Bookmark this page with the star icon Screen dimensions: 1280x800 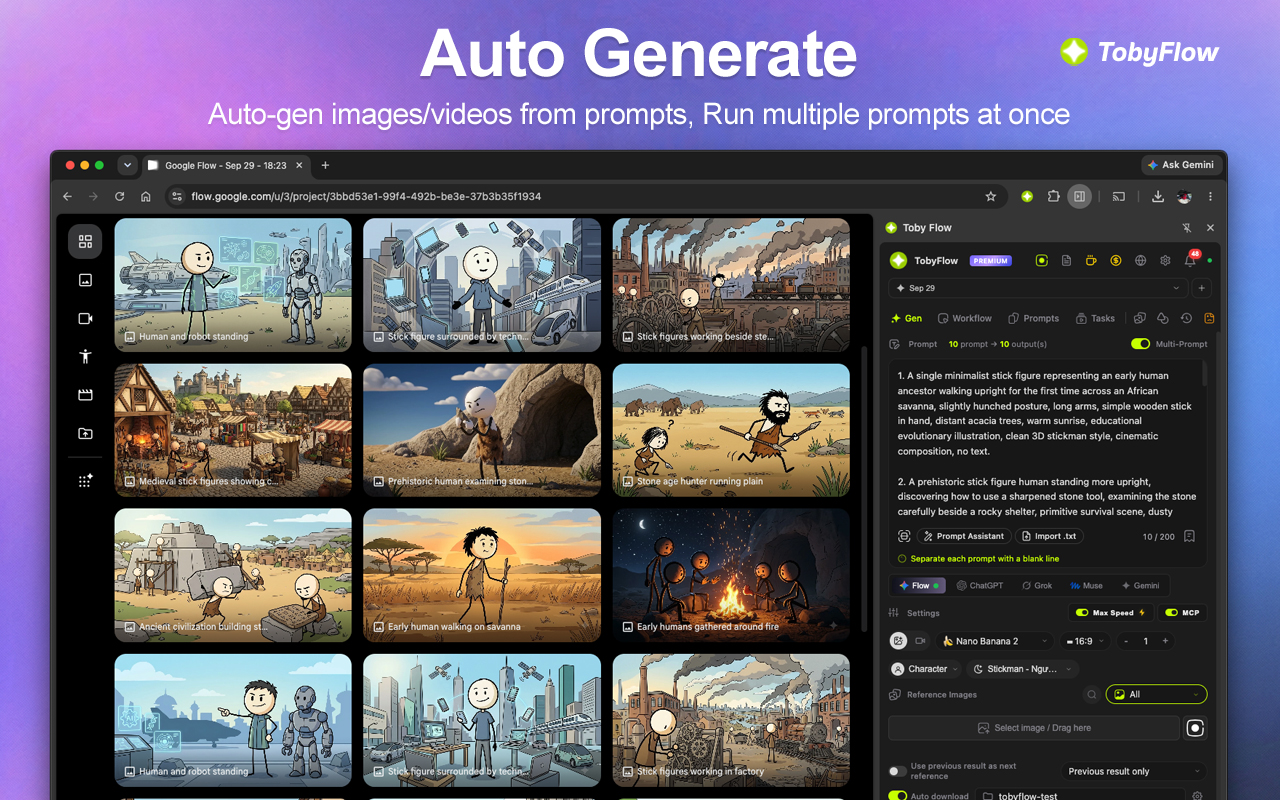click(x=991, y=197)
